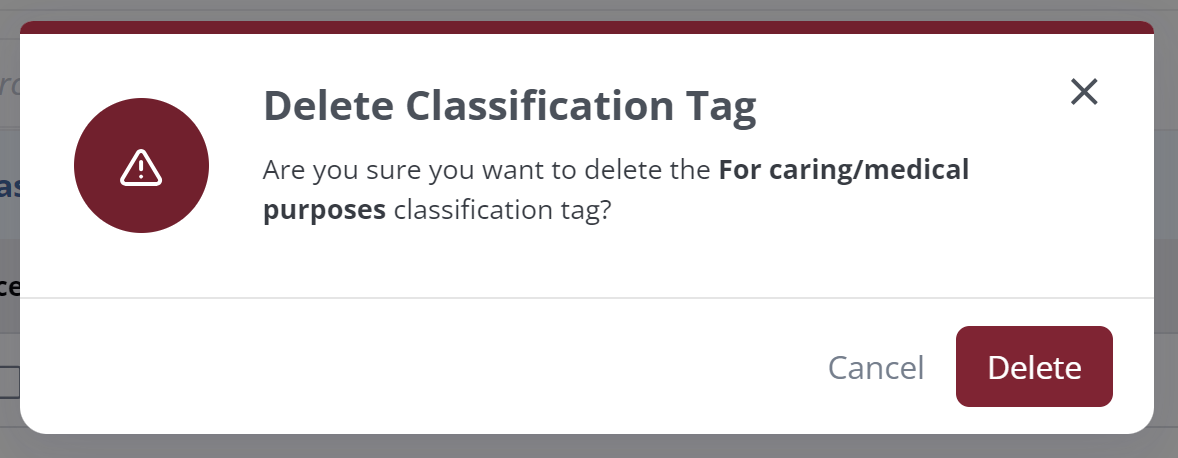Image resolution: width=1178 pixels, height=458 pixels.
Task: Click the 'Are you sure you want' text
Action: pos(369,170)
